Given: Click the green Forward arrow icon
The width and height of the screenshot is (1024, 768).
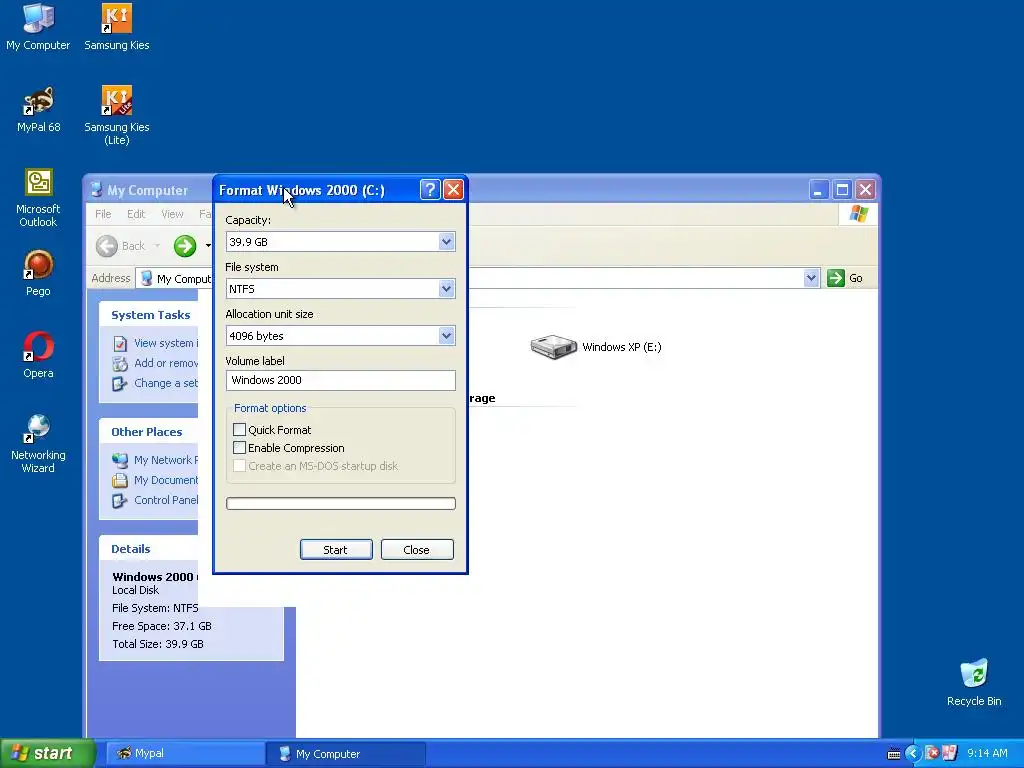Looking at the screenshot, I should 185,246.
